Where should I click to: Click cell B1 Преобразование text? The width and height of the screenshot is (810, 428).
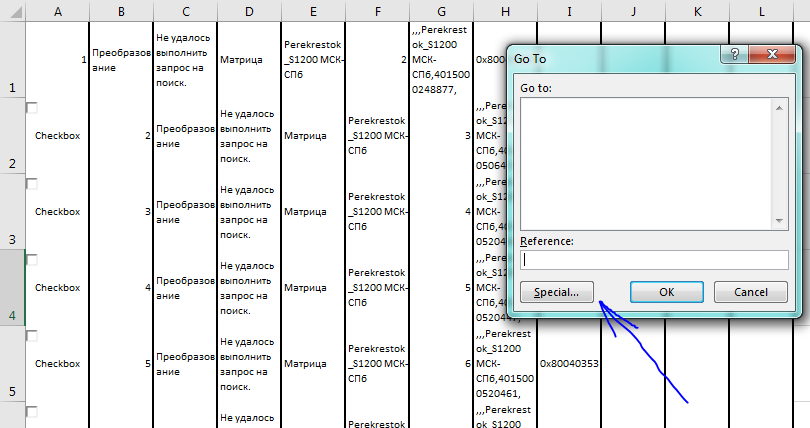(121, 60)
